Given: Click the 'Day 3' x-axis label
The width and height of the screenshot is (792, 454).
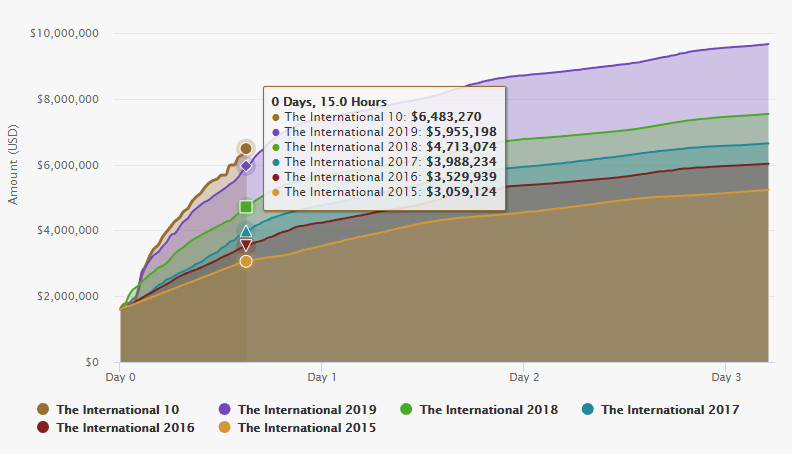Looking at the screenshot, I should pyautogui.click(x=726, y=377).
